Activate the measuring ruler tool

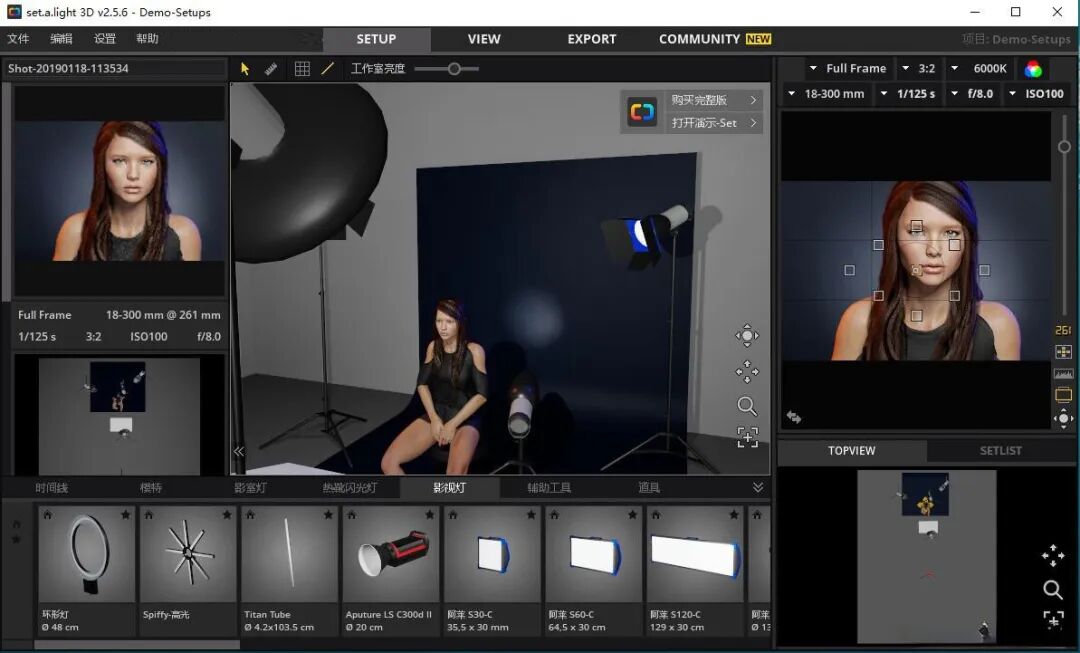pyautogui.click(x=271, y=69)
